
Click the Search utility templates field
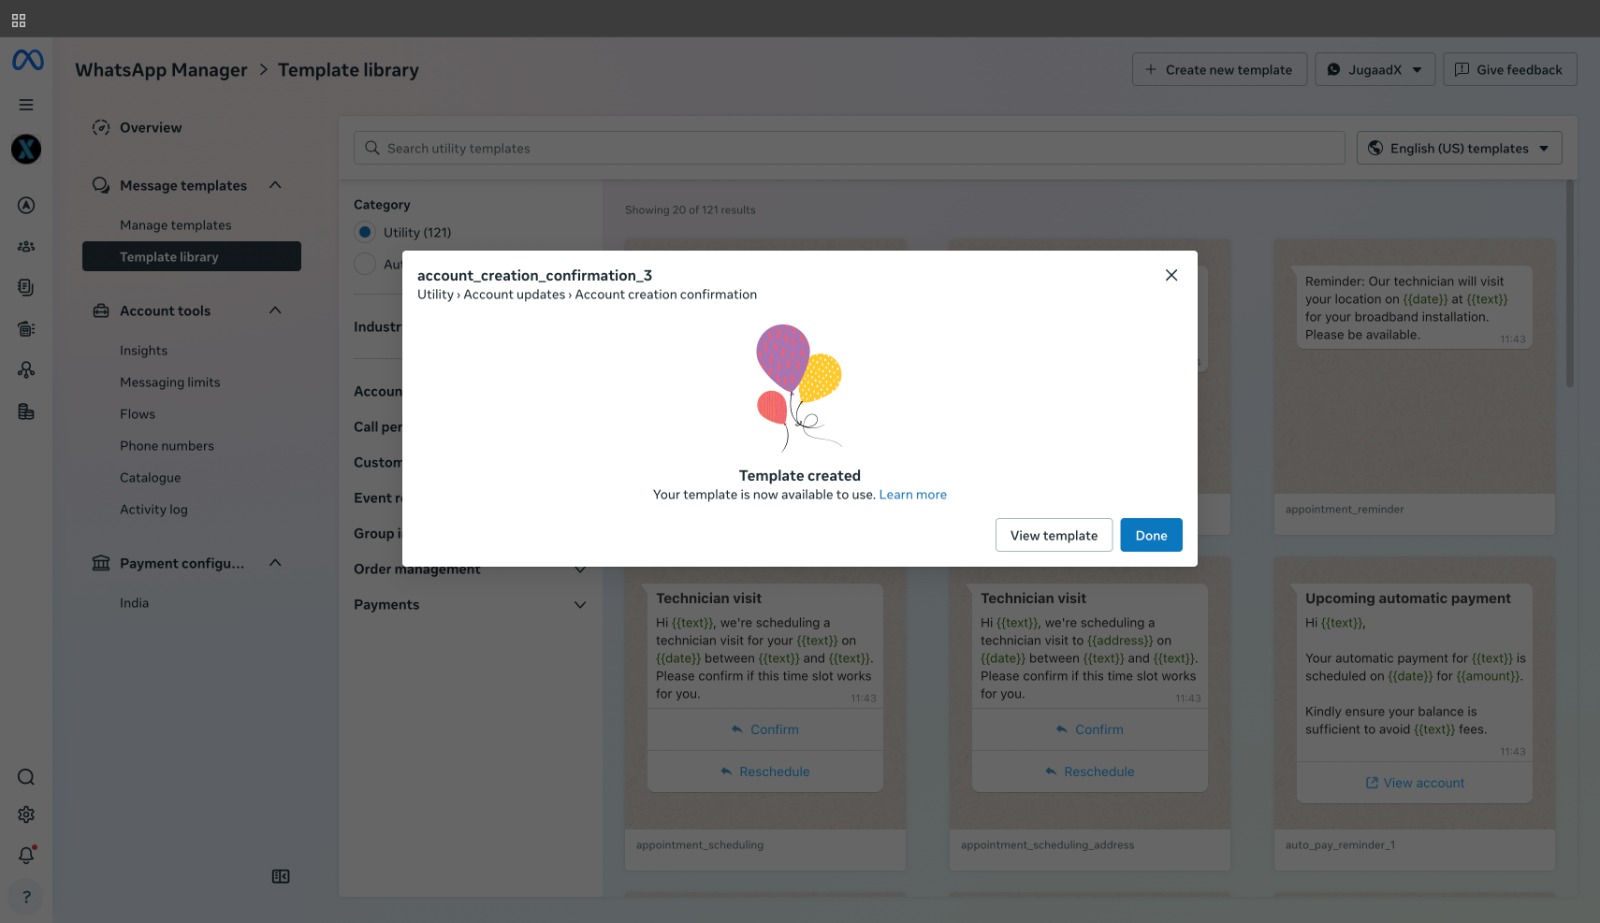[x=850, y=148]
